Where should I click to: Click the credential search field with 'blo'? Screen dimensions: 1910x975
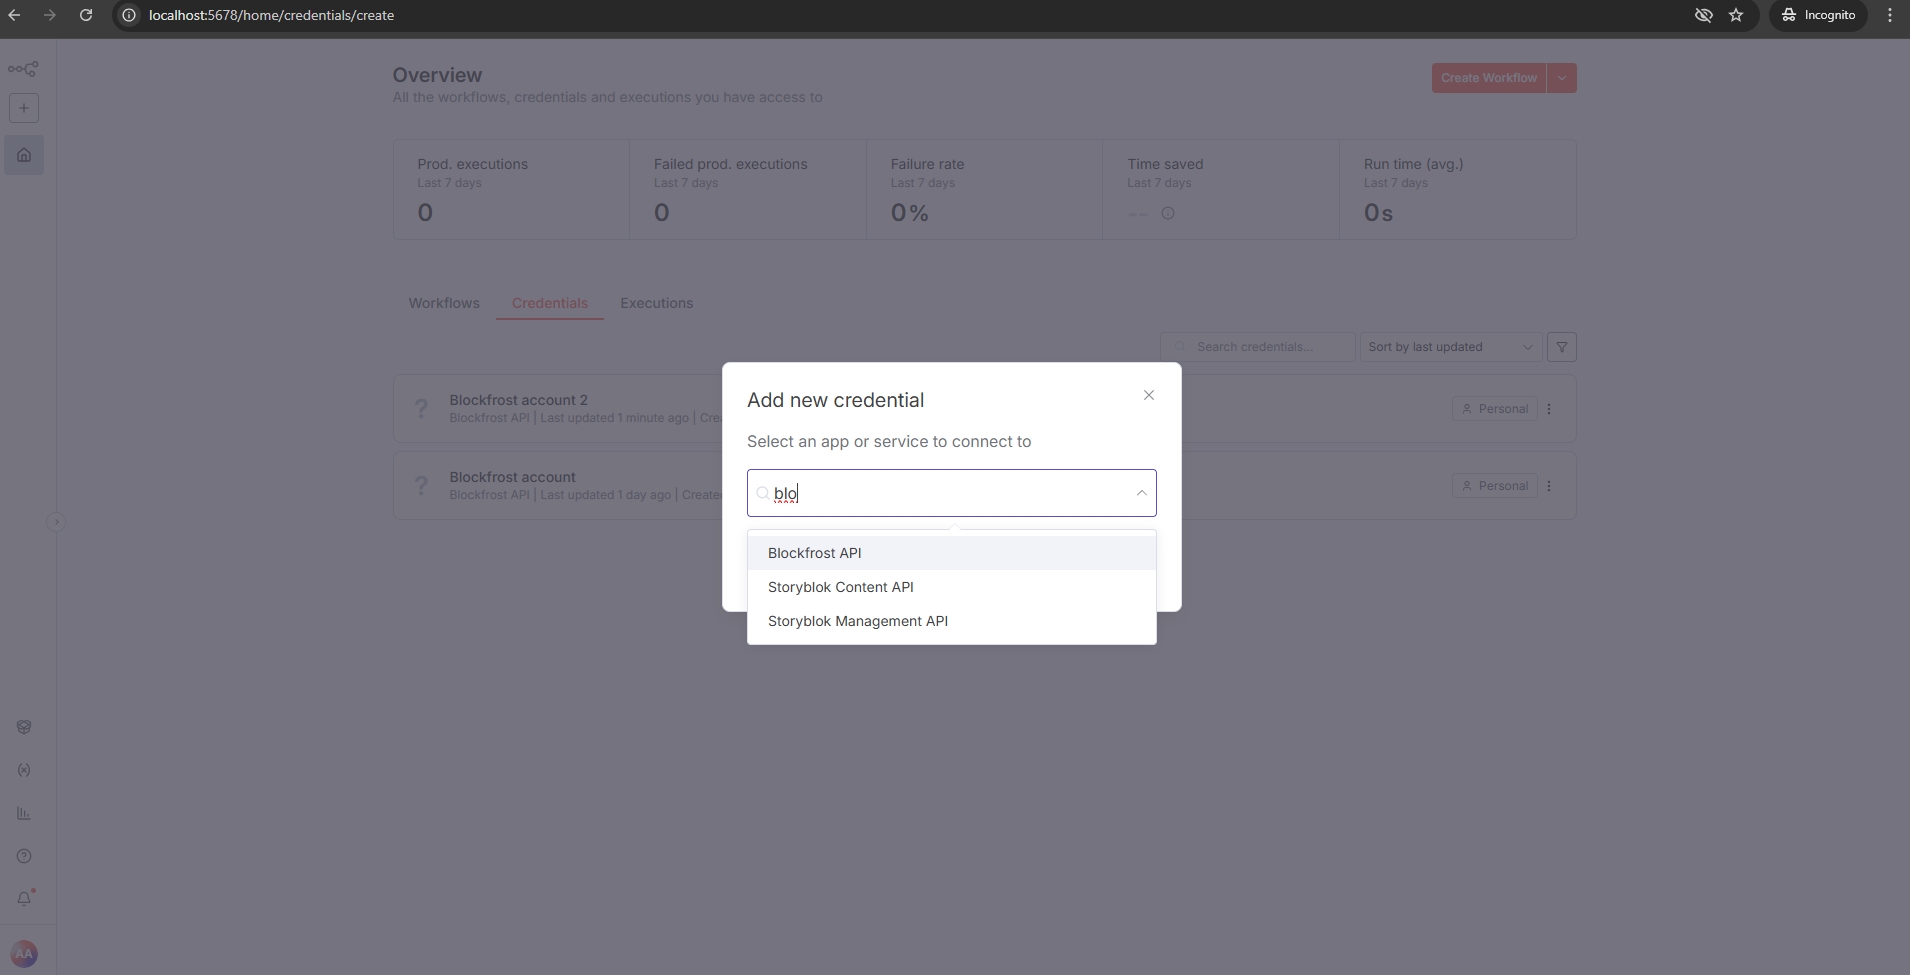point(952,493)
